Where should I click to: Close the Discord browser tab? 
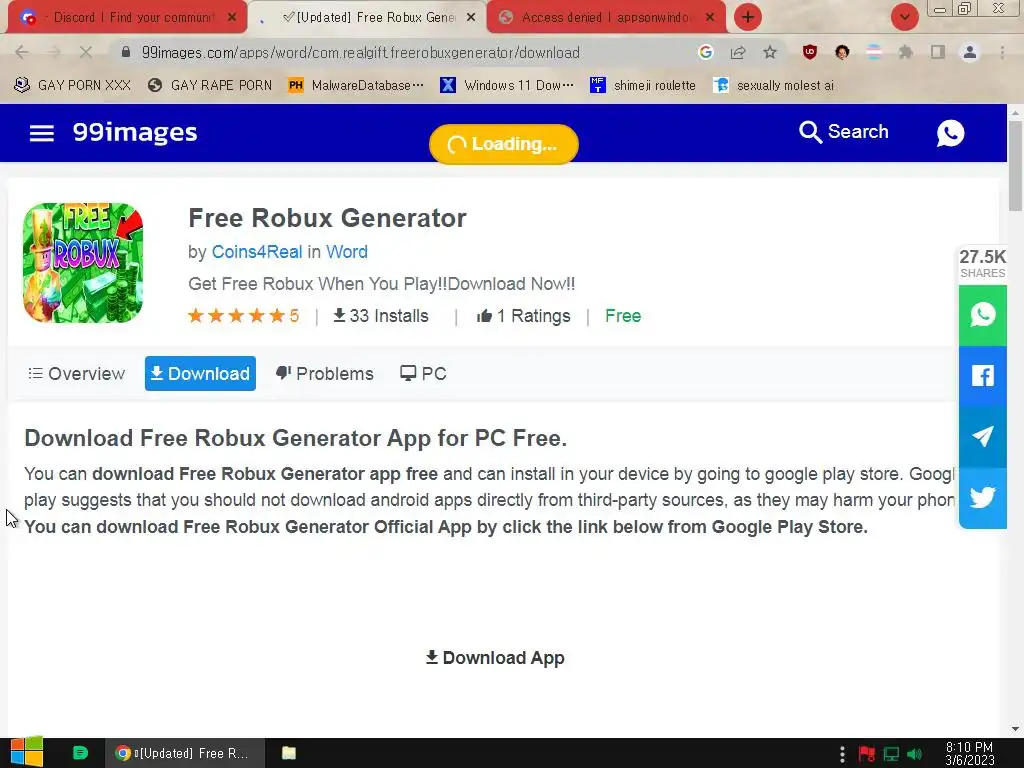231,17
